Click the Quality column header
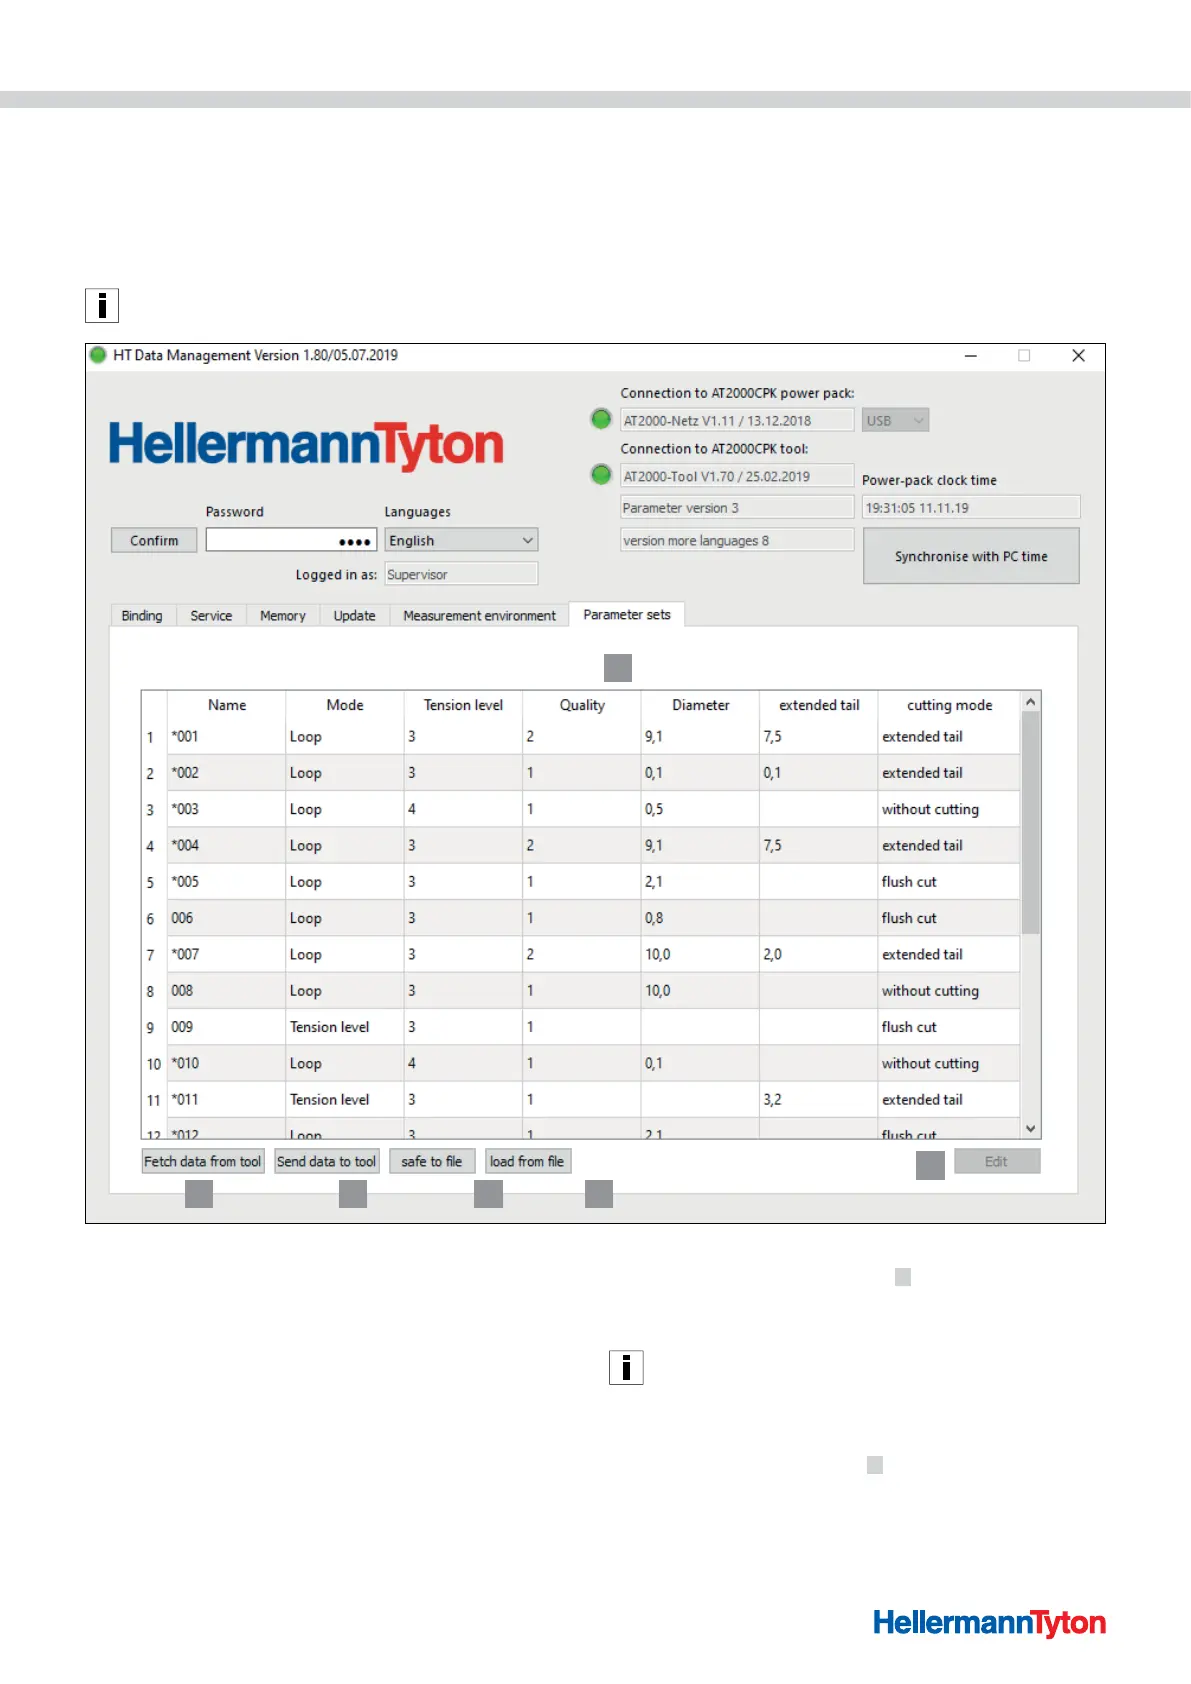The height and width of the screenshot is (1684, 1191). 582,705
